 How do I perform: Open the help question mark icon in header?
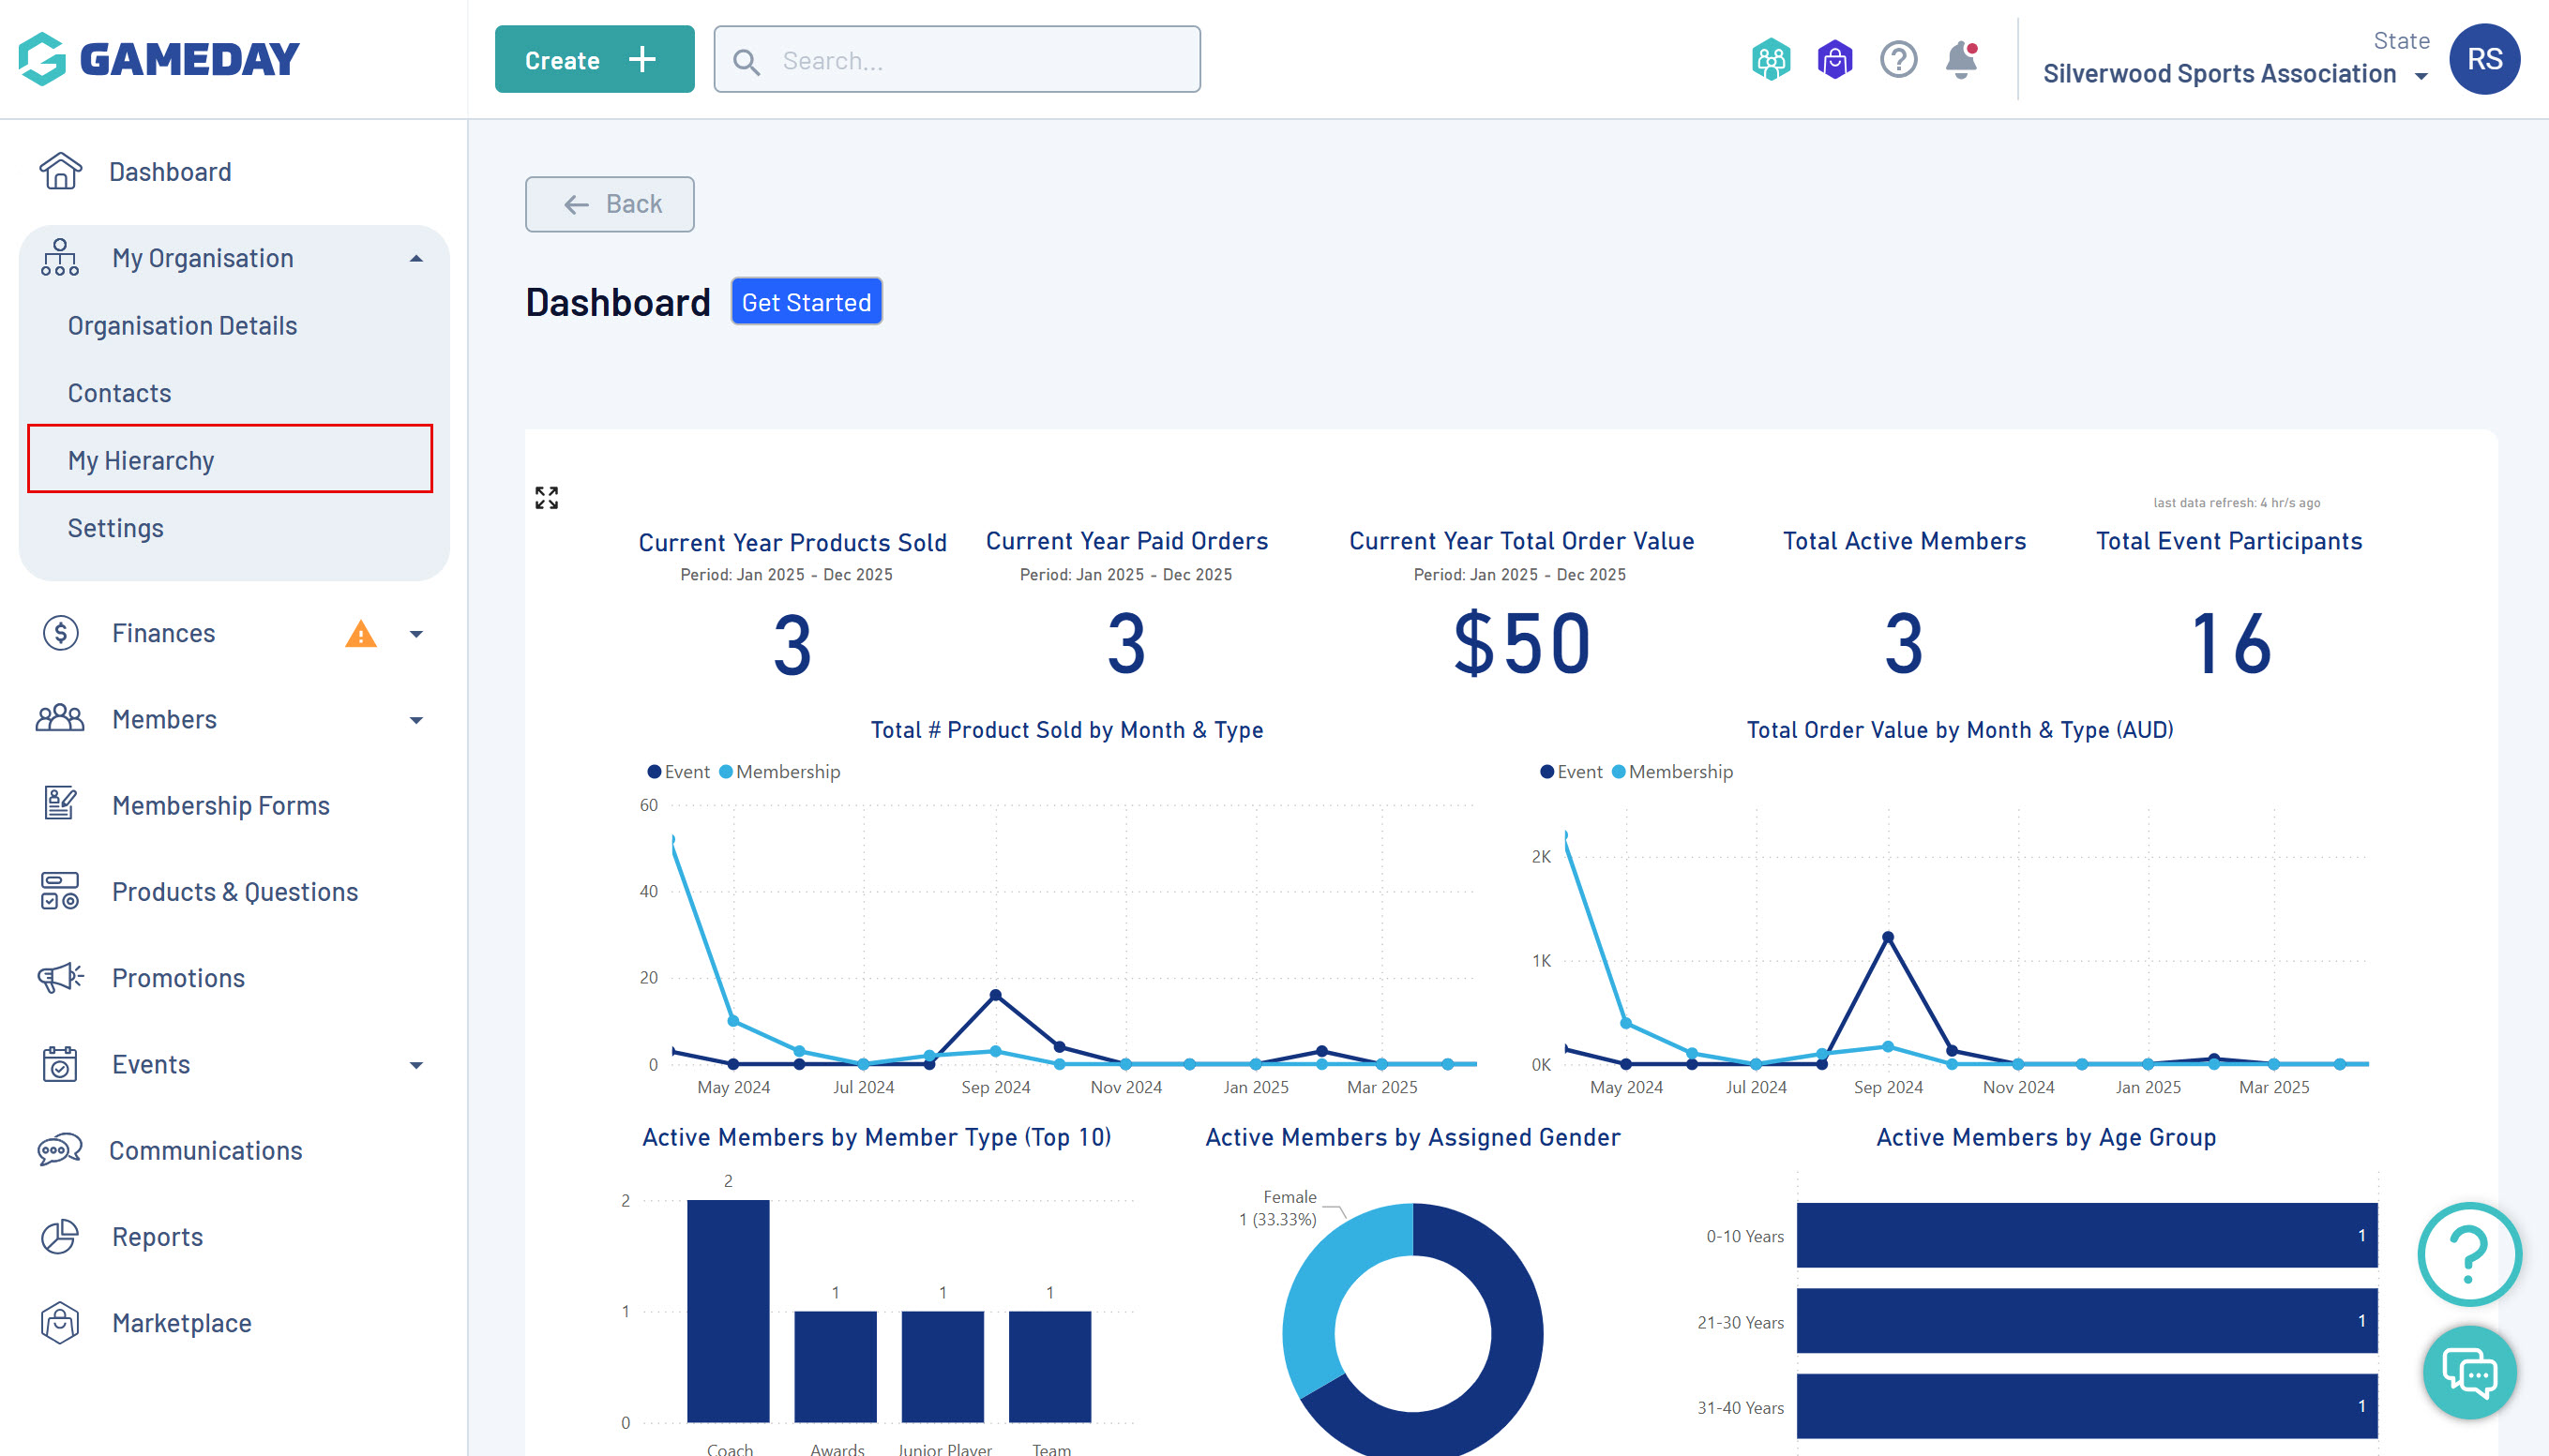pyautogui.click(x=1898, y=60)
